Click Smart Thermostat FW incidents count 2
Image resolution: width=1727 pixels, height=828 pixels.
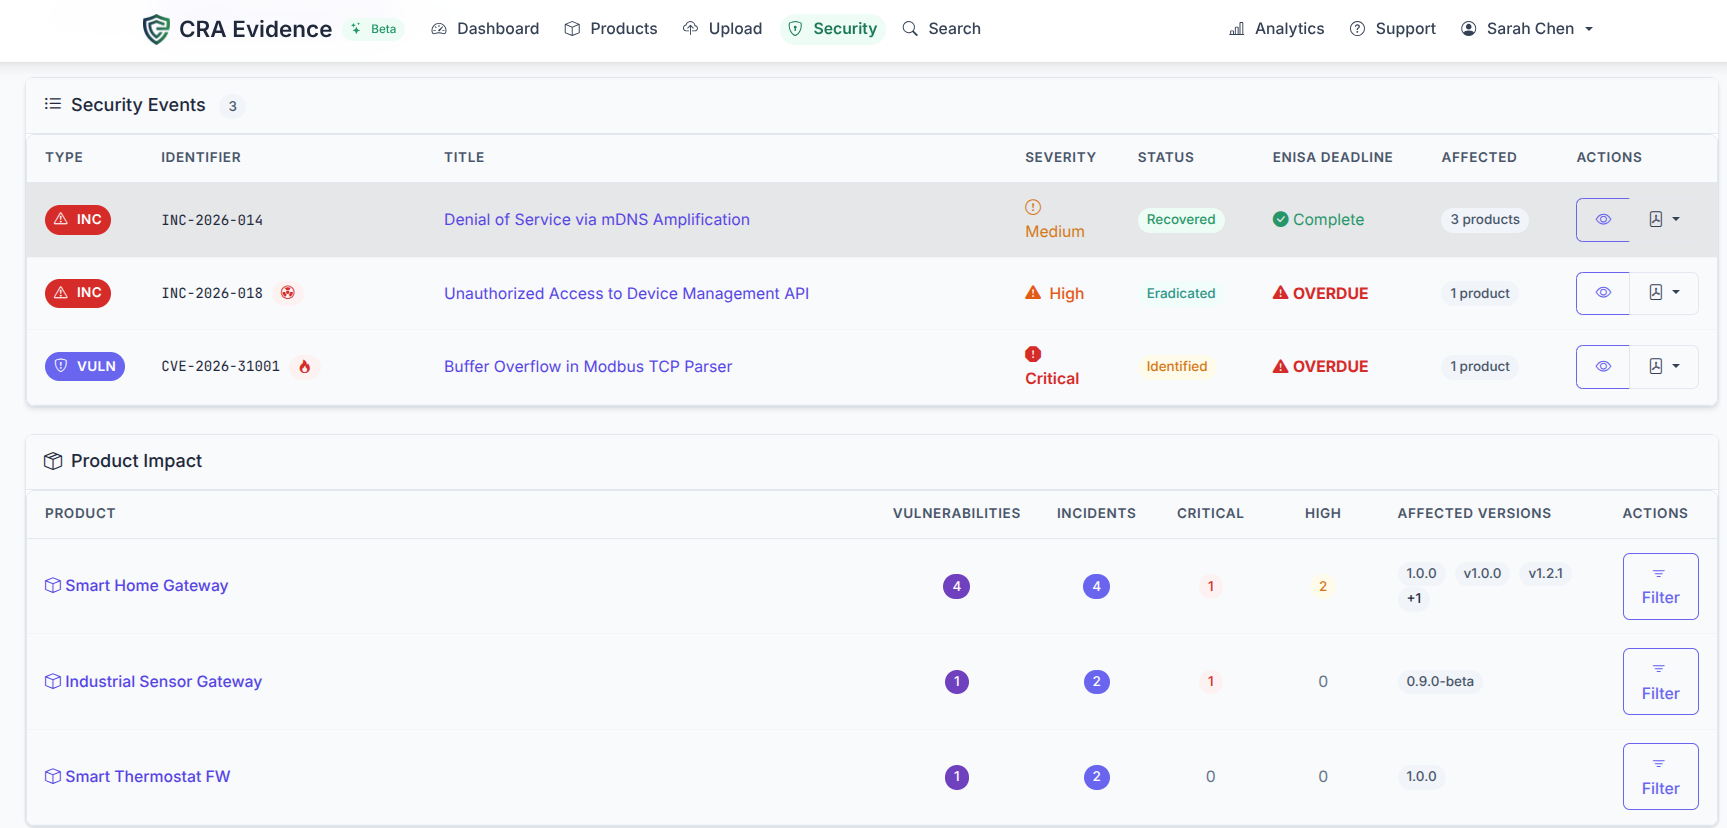coord(1097,777)
